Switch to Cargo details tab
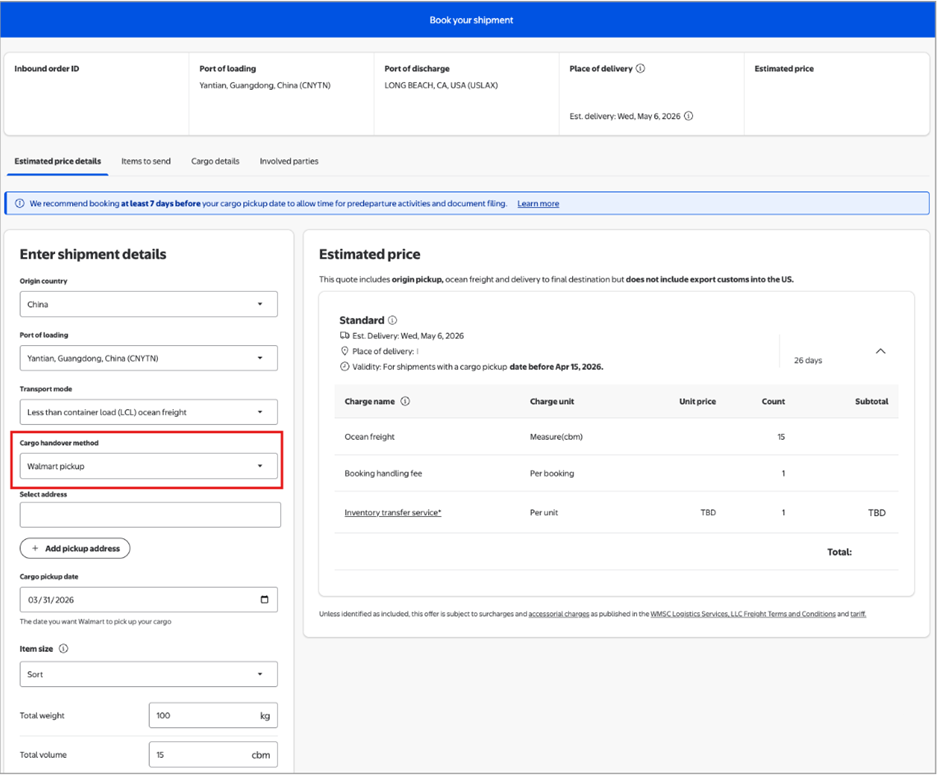The width and height of the screenshot is (938, 775). (215, 161)
